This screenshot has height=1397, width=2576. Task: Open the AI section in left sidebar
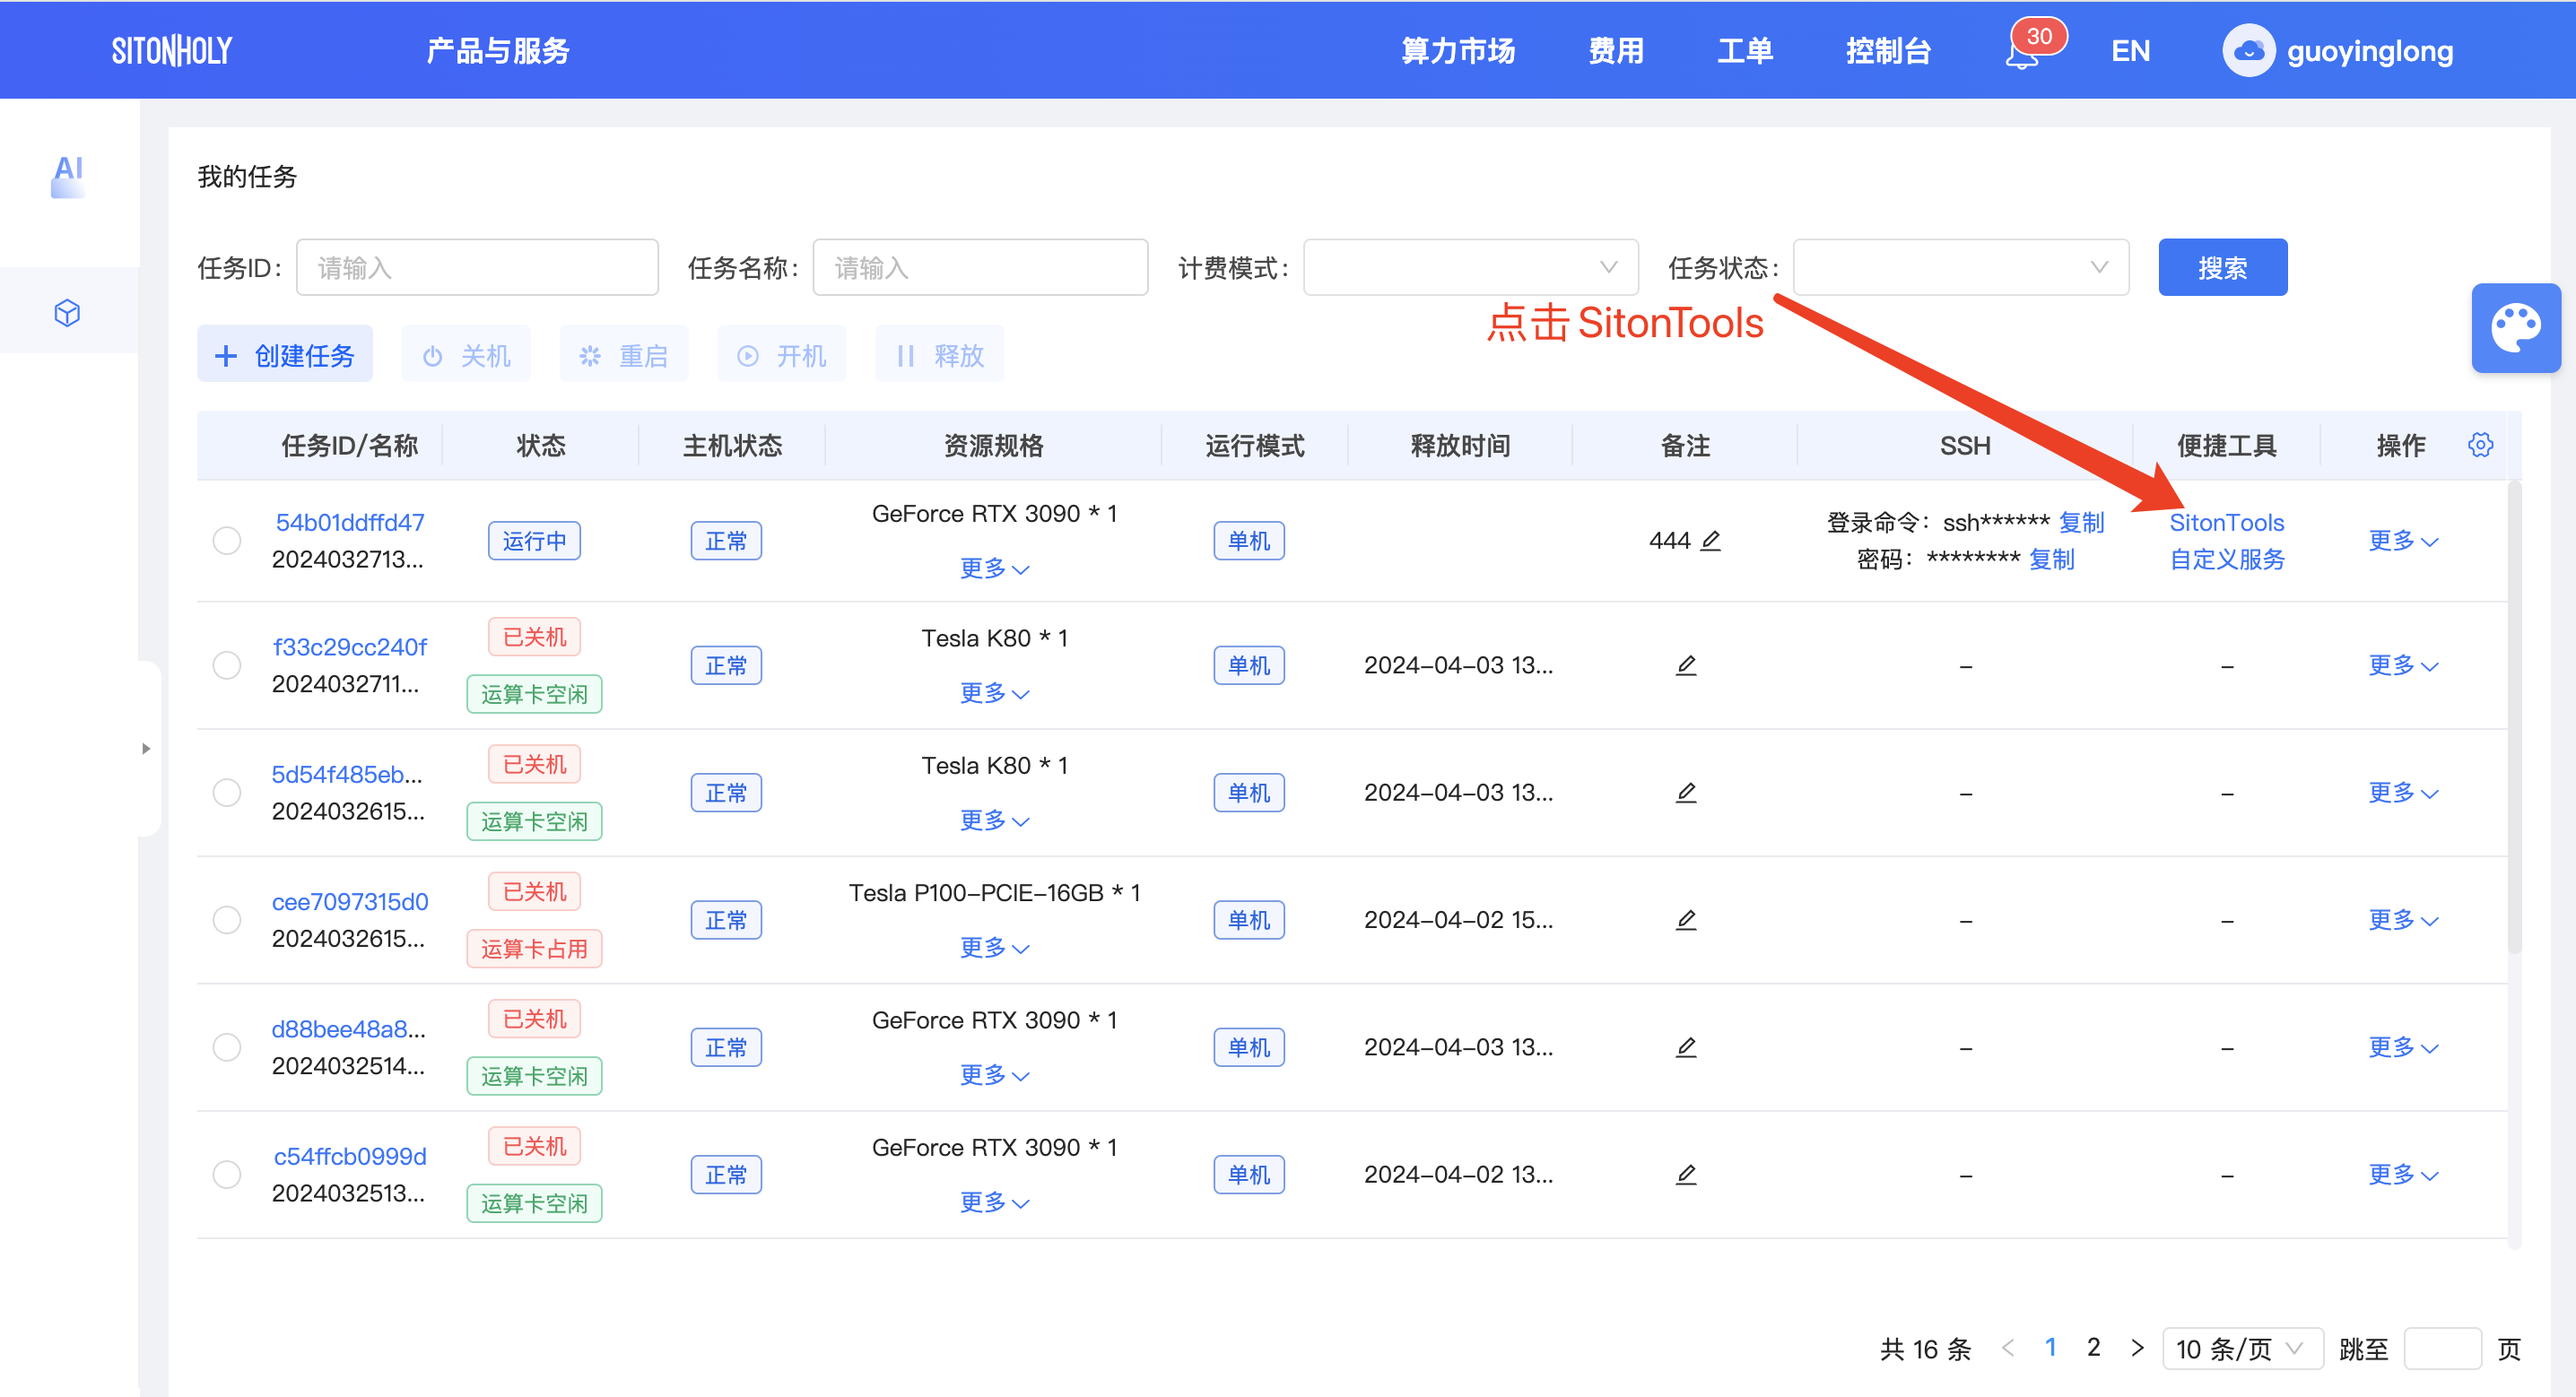(68, 176)
